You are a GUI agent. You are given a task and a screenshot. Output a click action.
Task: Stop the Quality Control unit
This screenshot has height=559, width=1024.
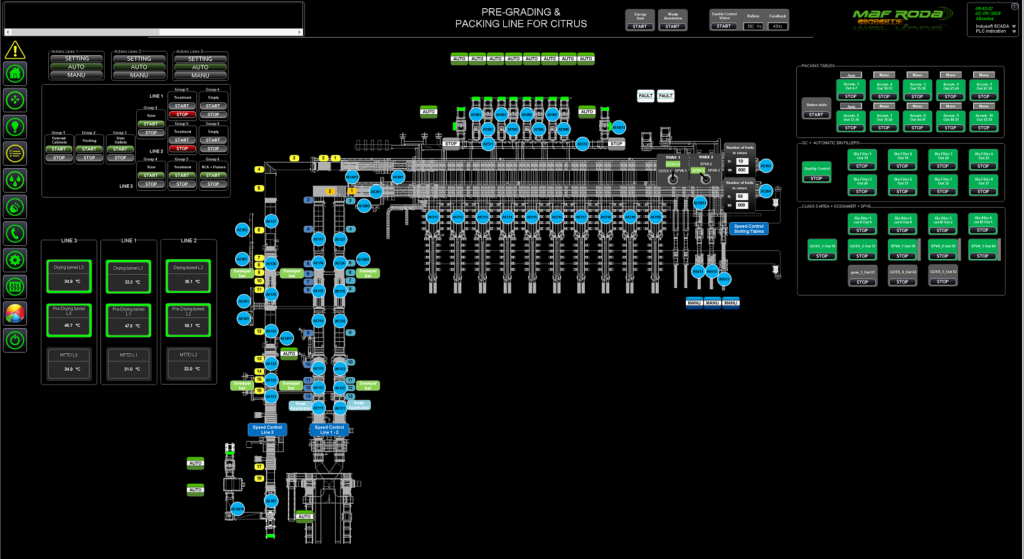[815, 178]
